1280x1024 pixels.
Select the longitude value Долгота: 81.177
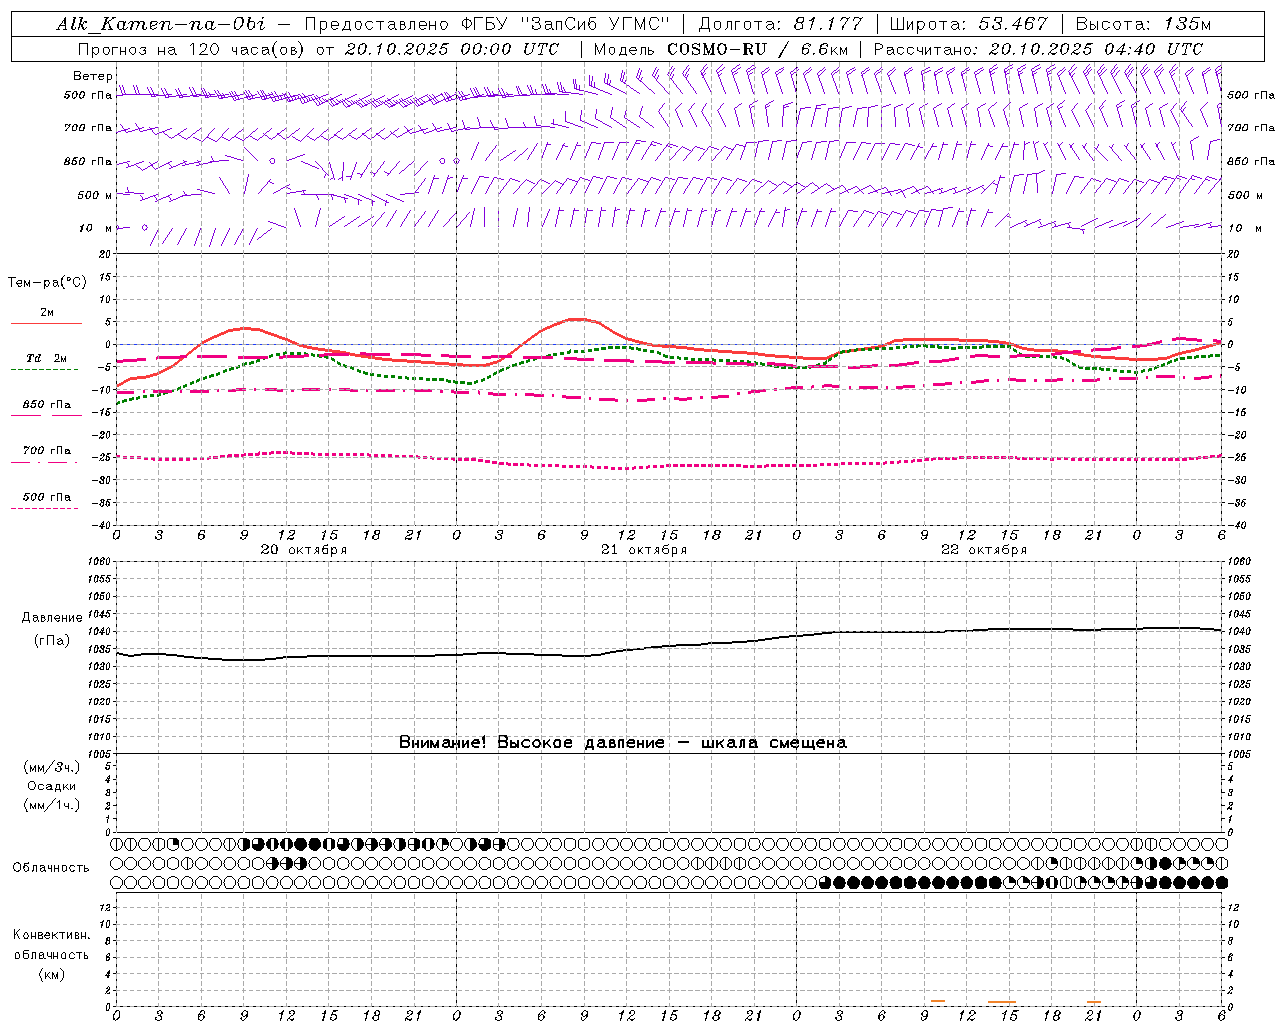tap(779, 24)
